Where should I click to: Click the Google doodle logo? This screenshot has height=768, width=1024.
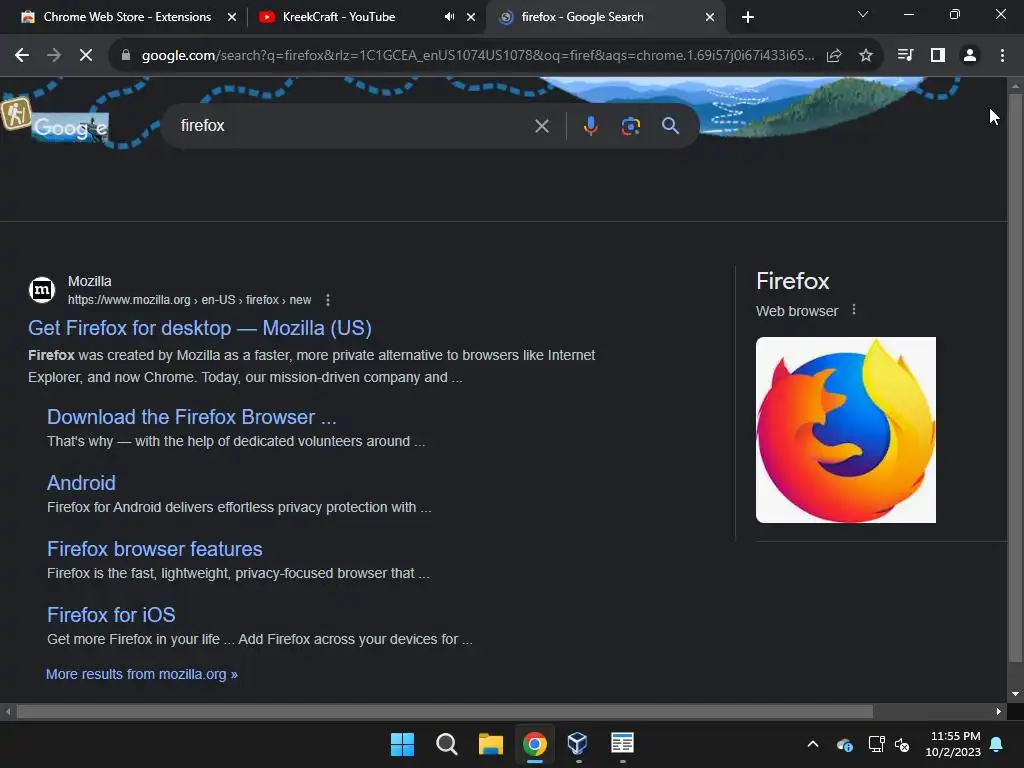[x=70, y=127]
